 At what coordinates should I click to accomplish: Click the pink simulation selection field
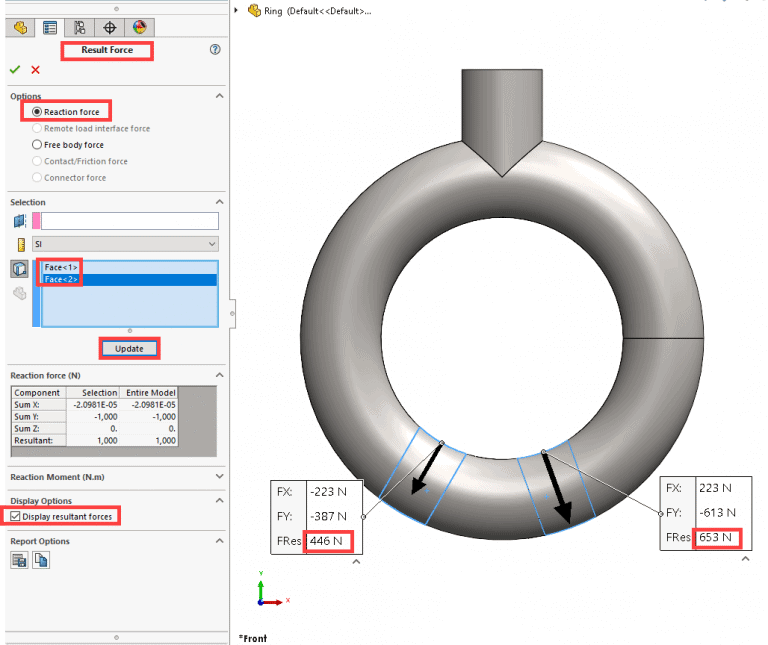pyautogui.click(x=128, y=221)
